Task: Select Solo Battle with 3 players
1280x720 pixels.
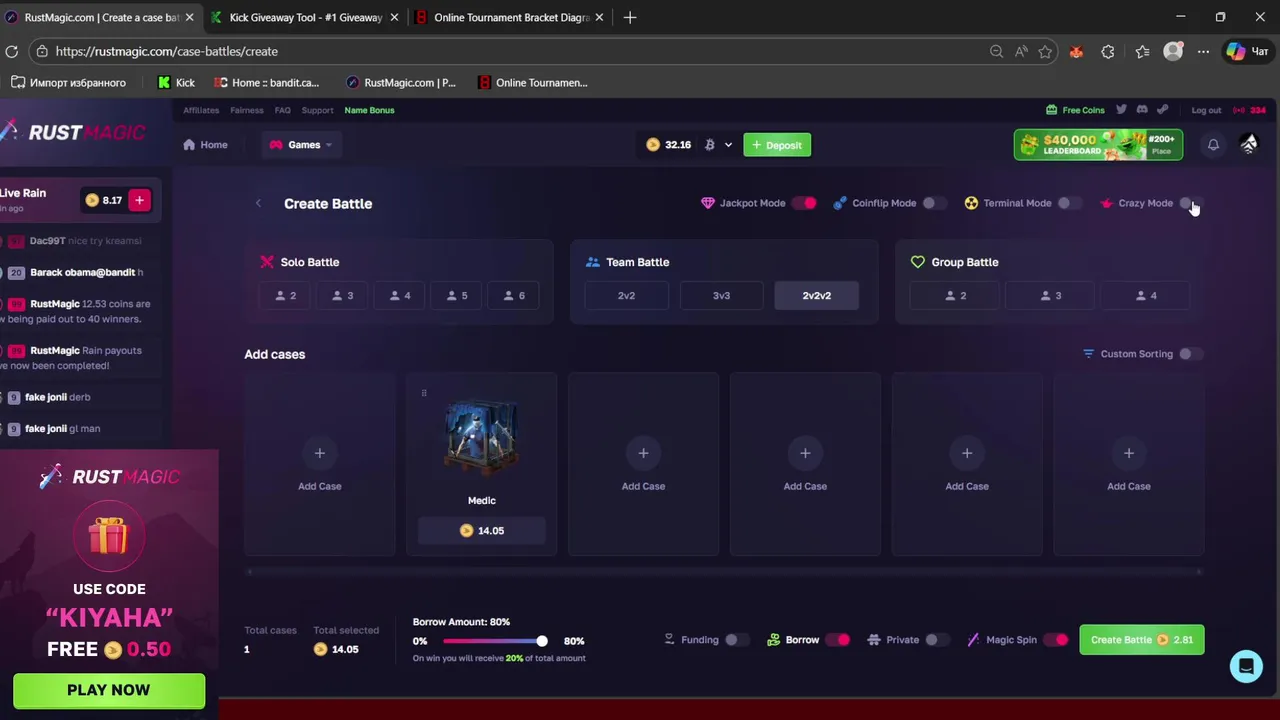Action: point(343,296)
